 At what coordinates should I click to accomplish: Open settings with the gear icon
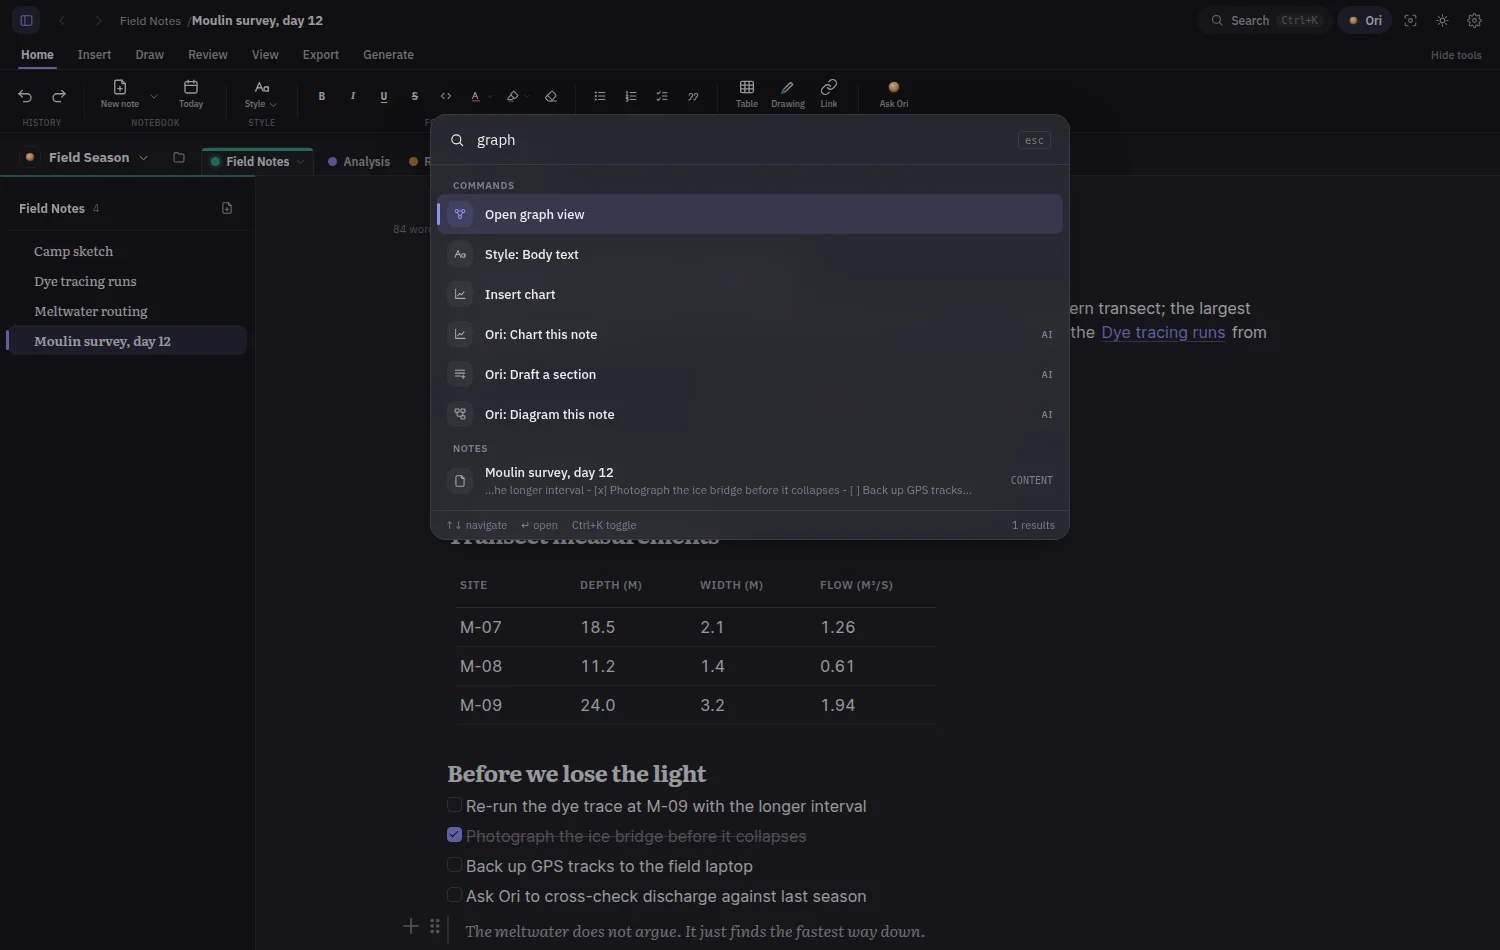pyautogui.click(x=1474, y=20)
